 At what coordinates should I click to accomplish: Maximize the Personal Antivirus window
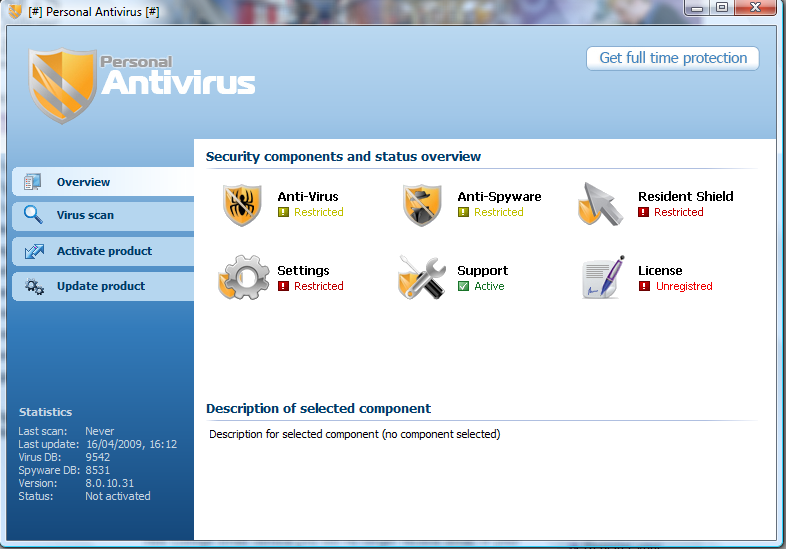point(722,8)
